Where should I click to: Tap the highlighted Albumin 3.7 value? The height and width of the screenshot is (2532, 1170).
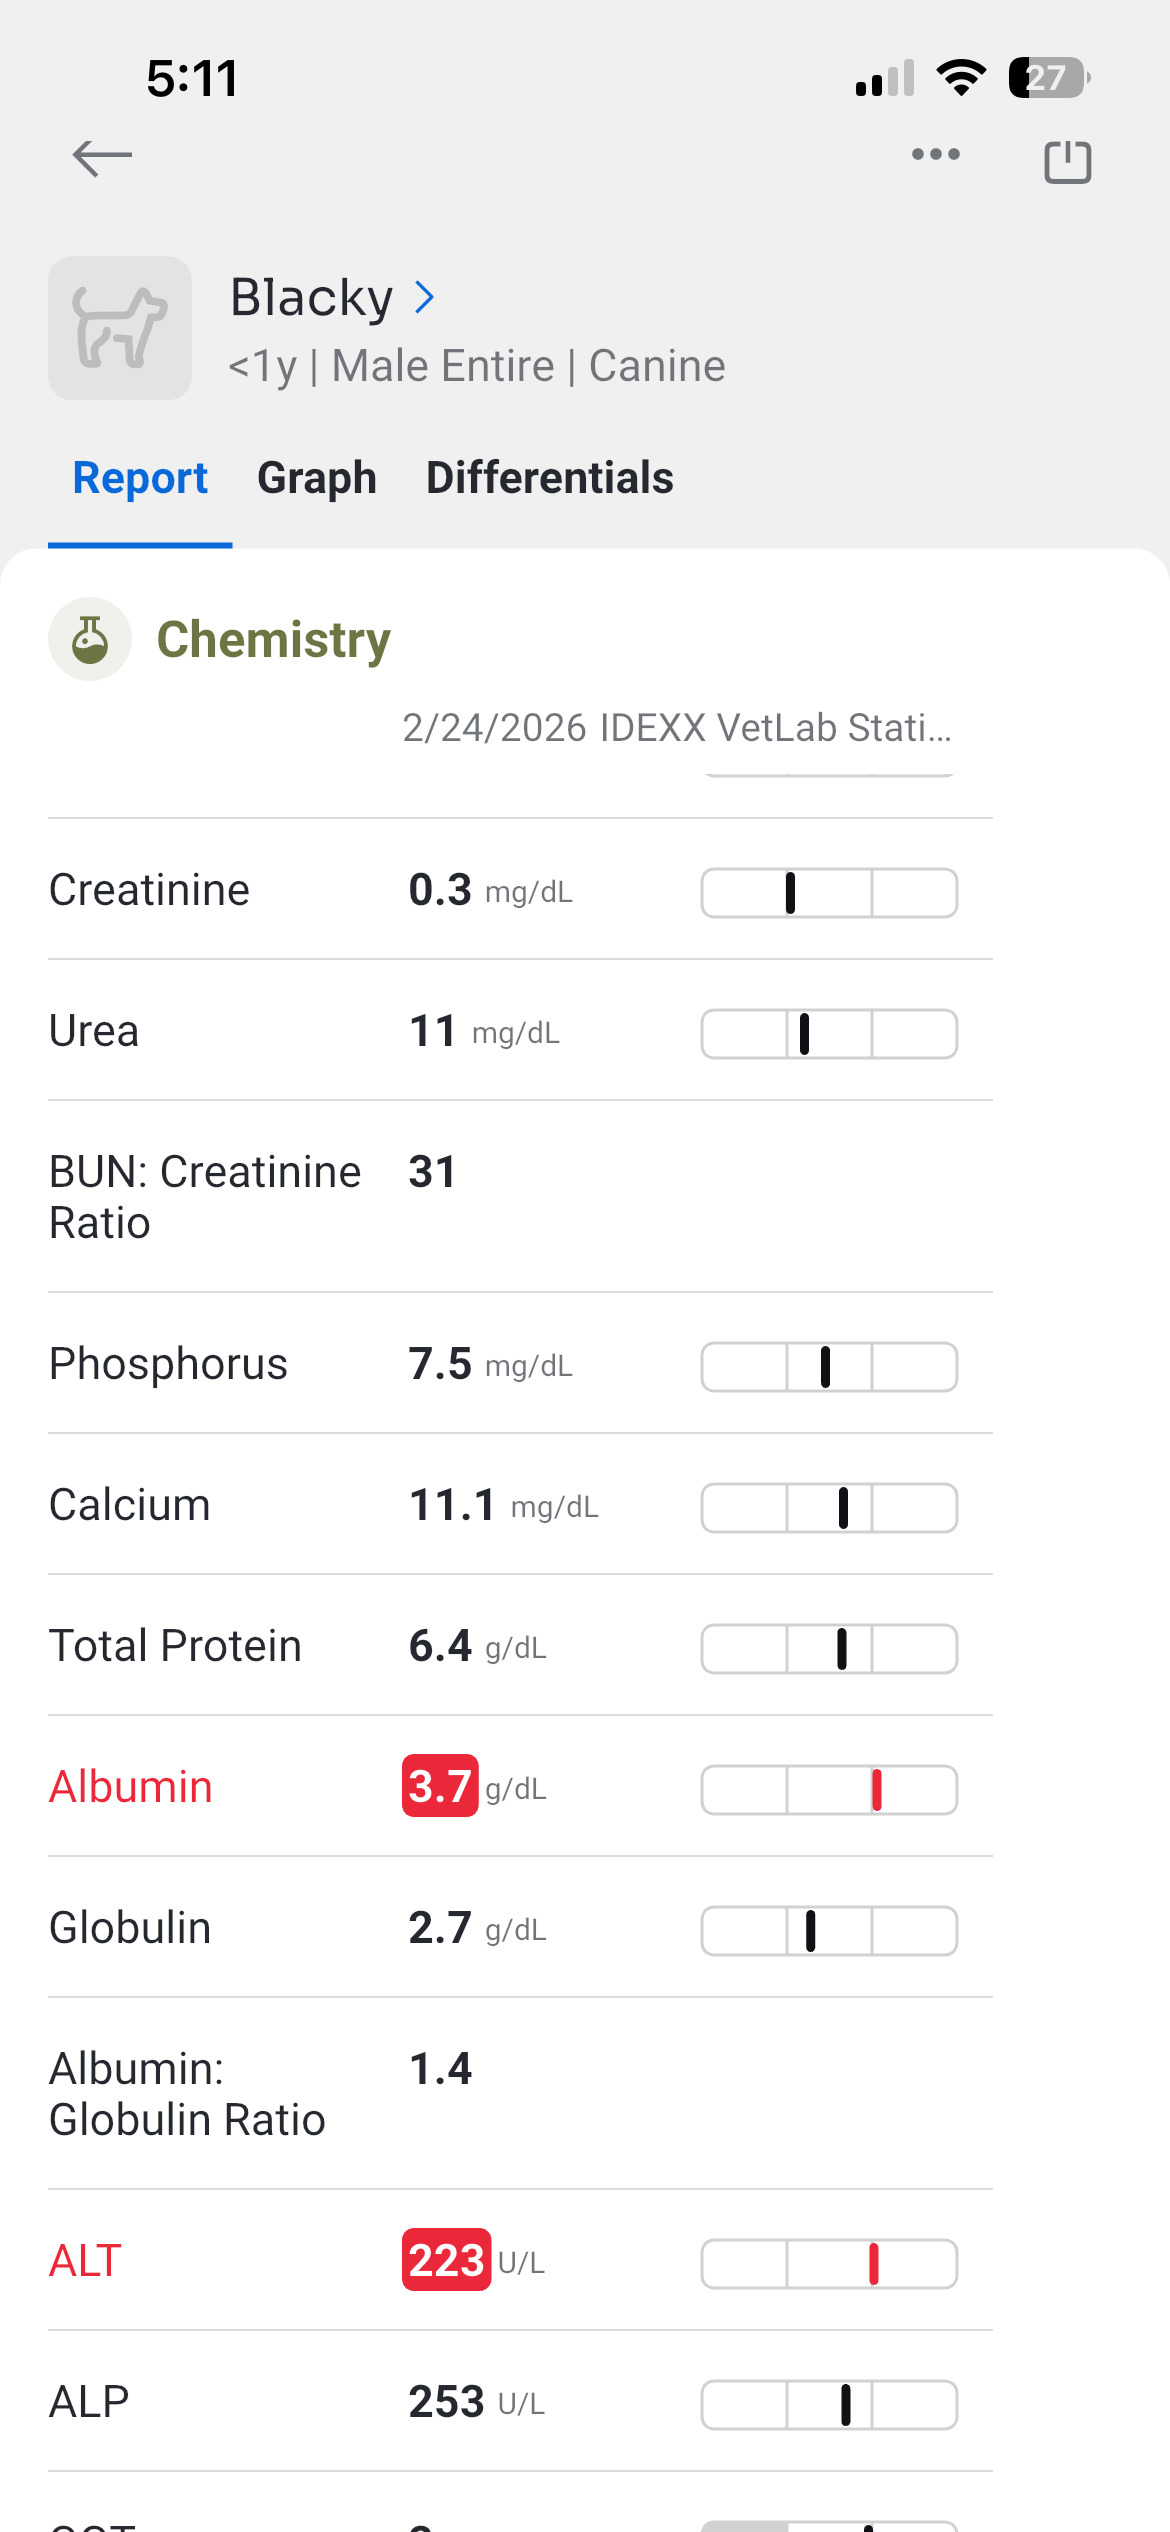tap(440, 1786)
